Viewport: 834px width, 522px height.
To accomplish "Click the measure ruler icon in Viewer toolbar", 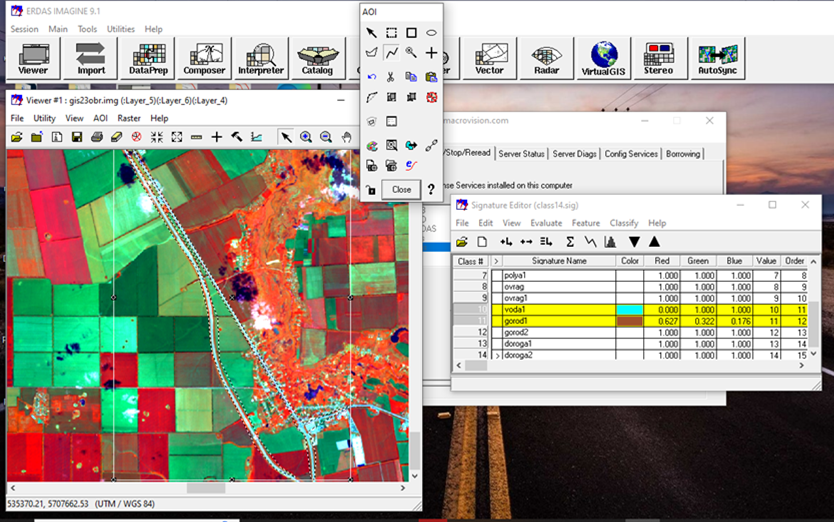I will (196, 137).
